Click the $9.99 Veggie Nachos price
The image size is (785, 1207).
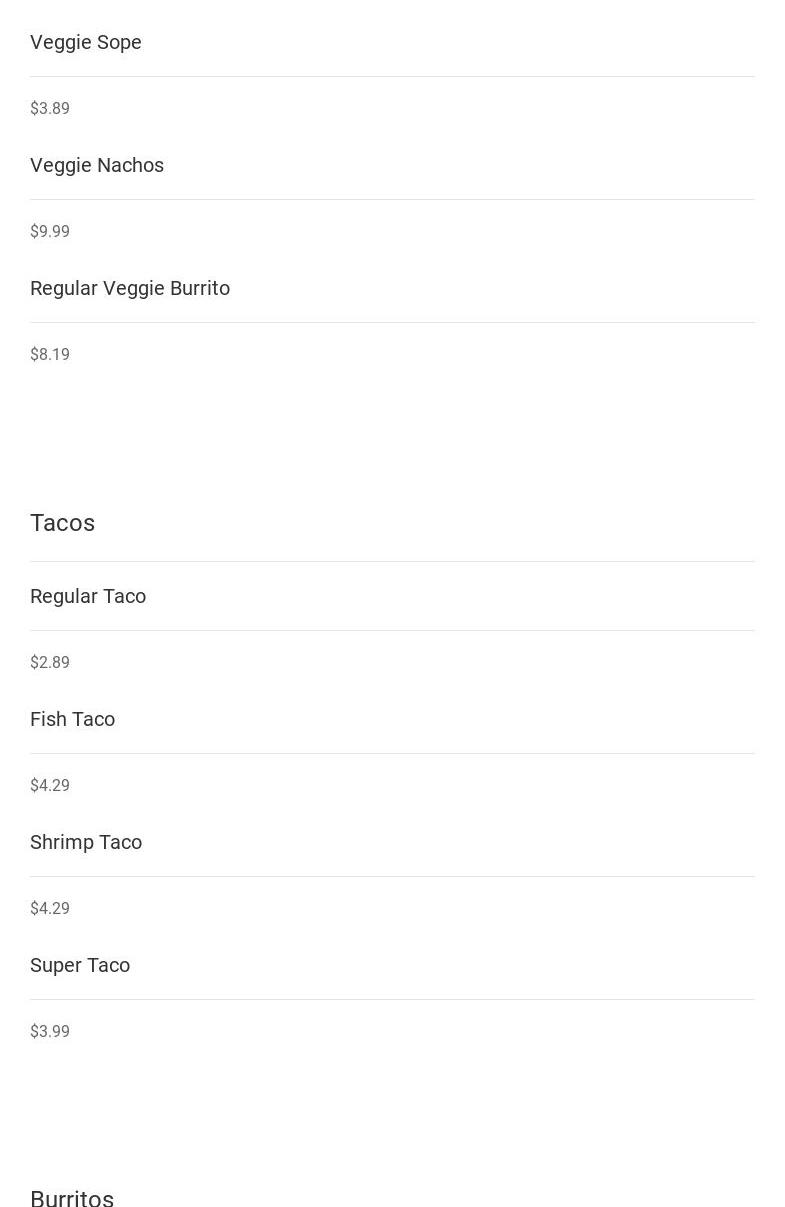(x=50, y=231)
